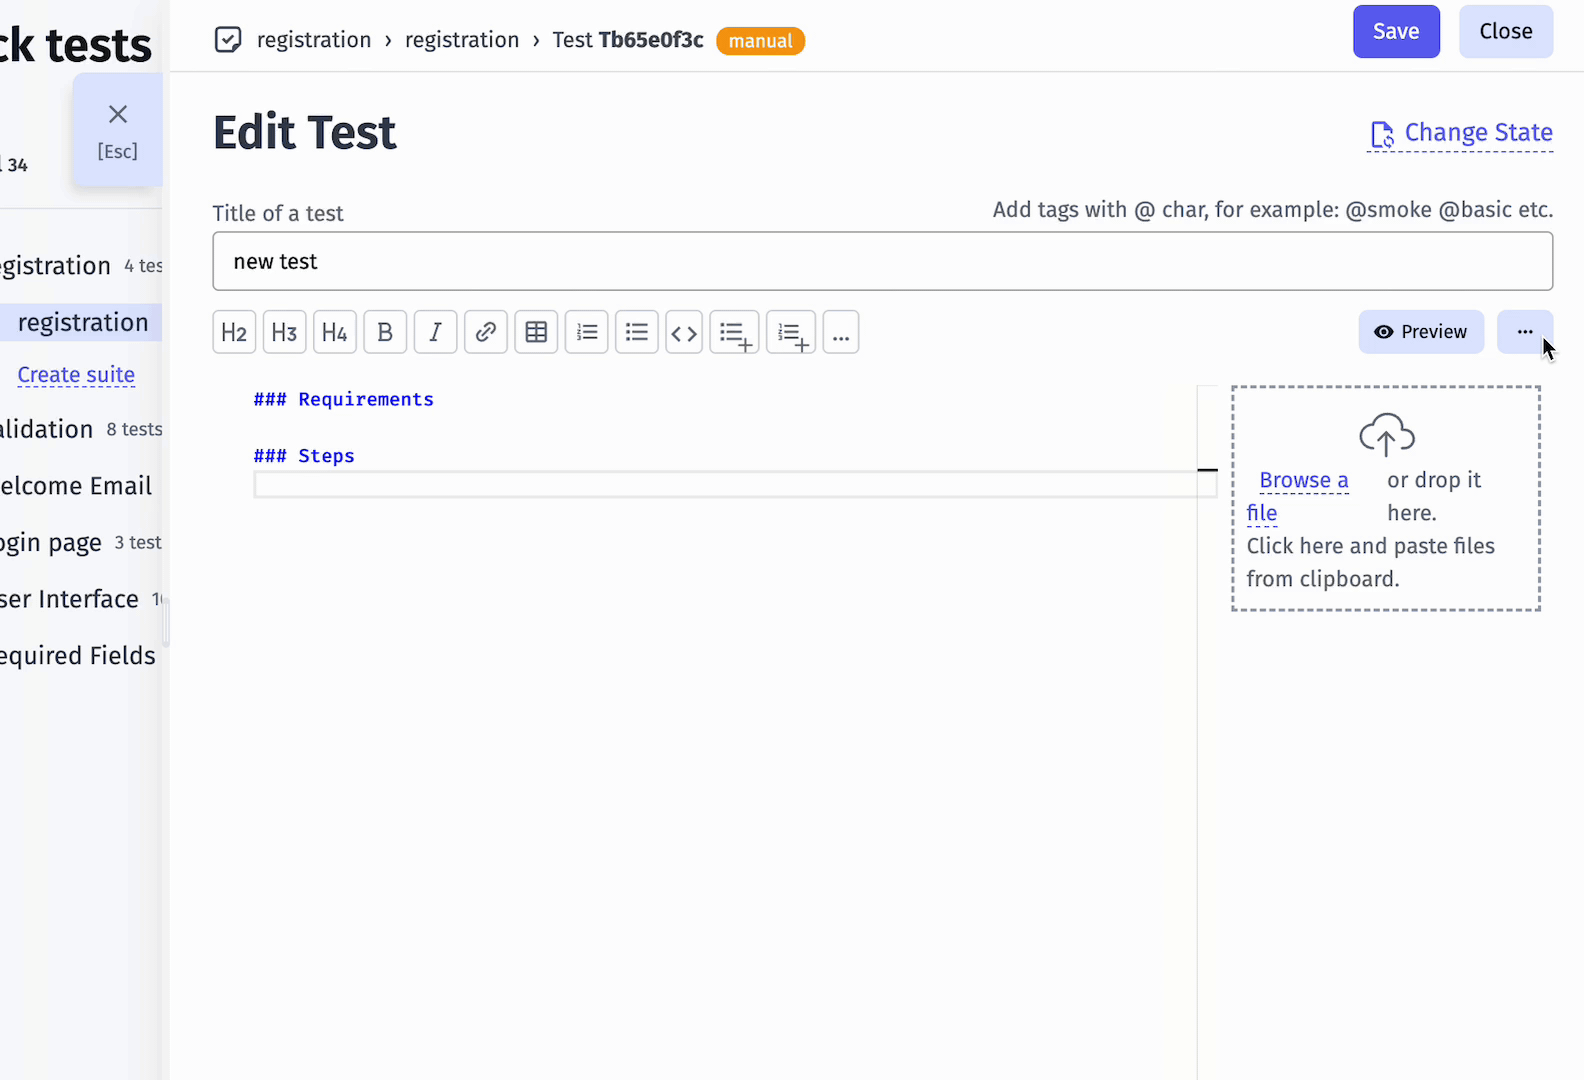This screenshot has height=1080, width=1584.
Task: Open the User Interface suite
Action: click(70, 599)
